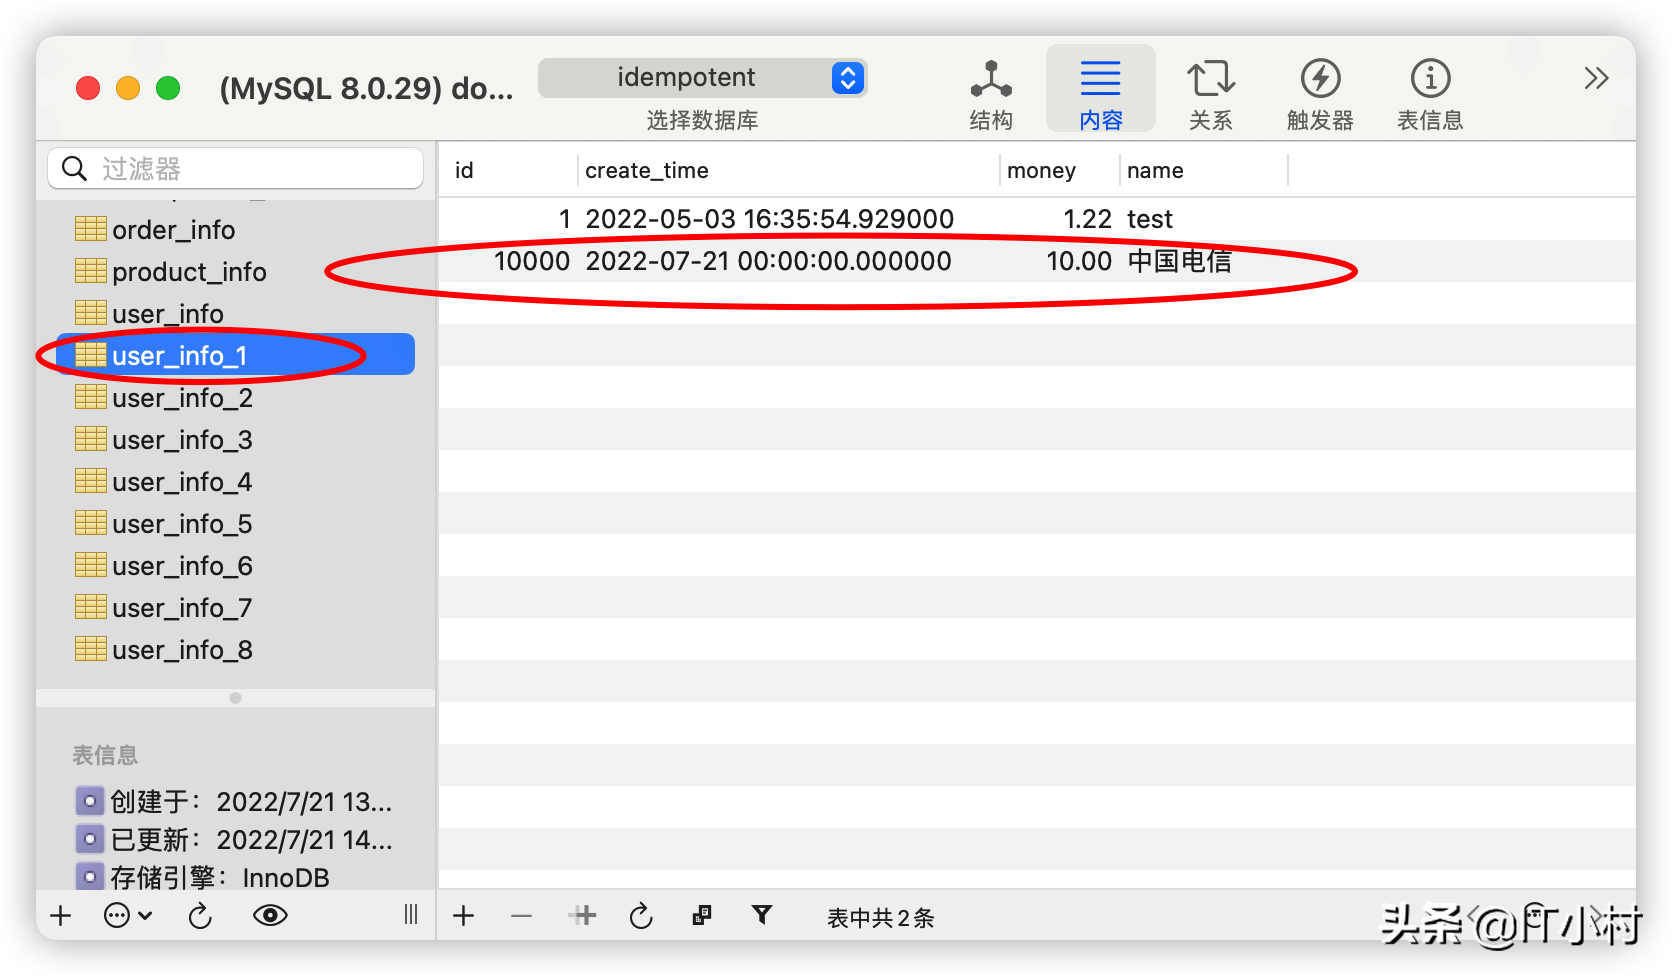Open the sidebar more actions menu

pyautogui.click(x=128, y=915)
